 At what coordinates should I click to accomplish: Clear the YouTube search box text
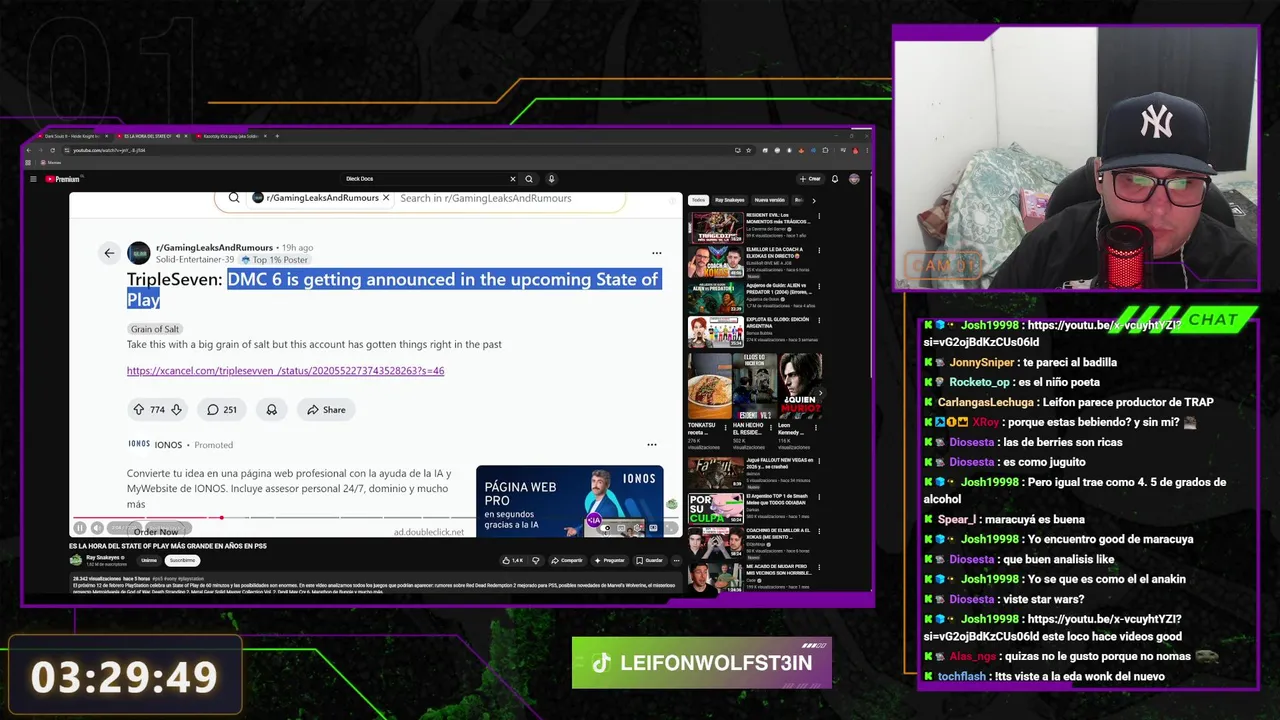pos(513,179)
